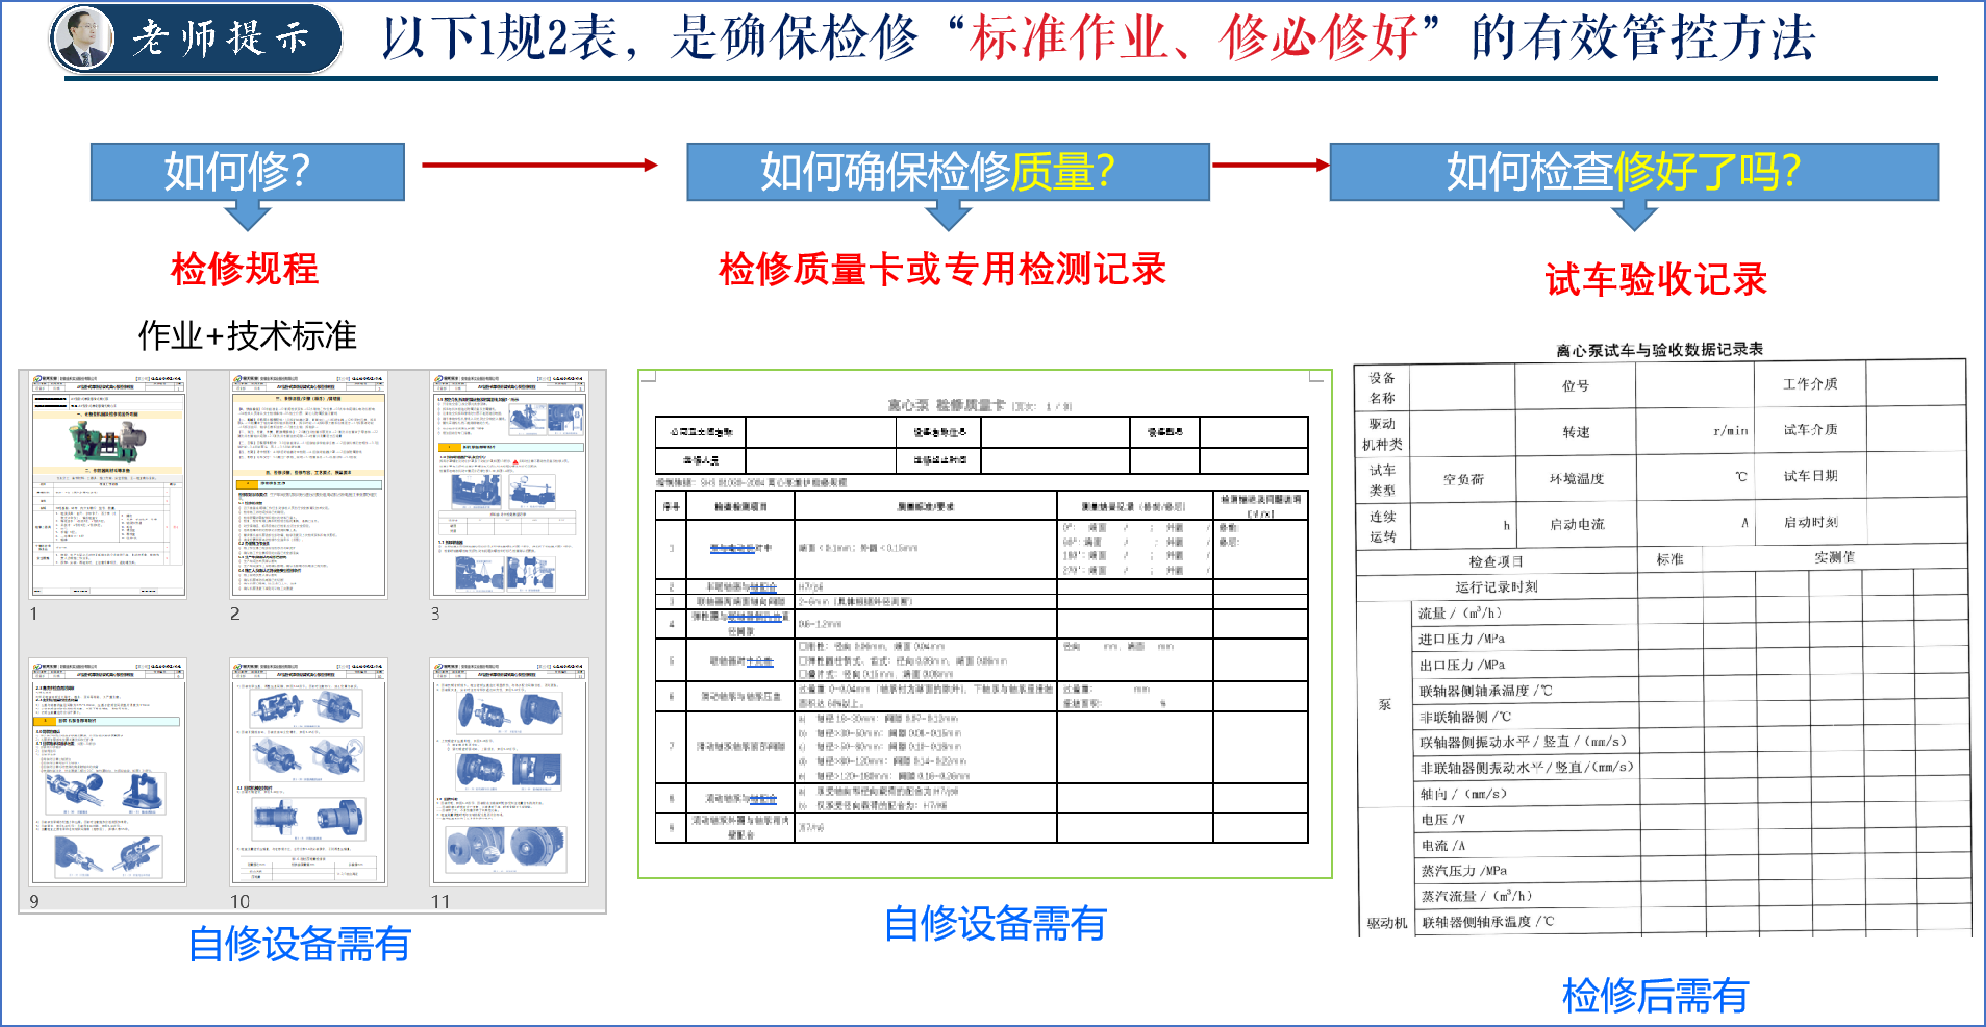Click the 空负荷 table cell
This screenshot has width=1986, height=1027.
point(1462,480)
